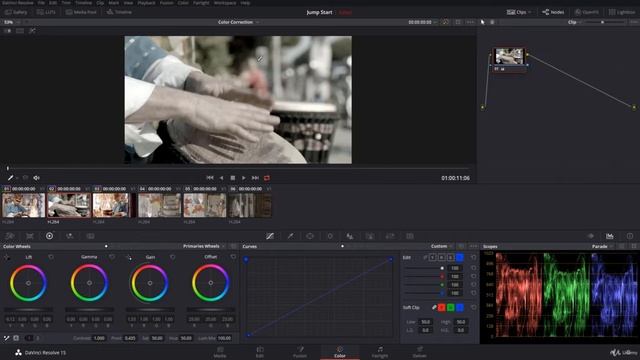Open the LUTs panel button
The height and width of the screenshot is (360, 640).
46,12
